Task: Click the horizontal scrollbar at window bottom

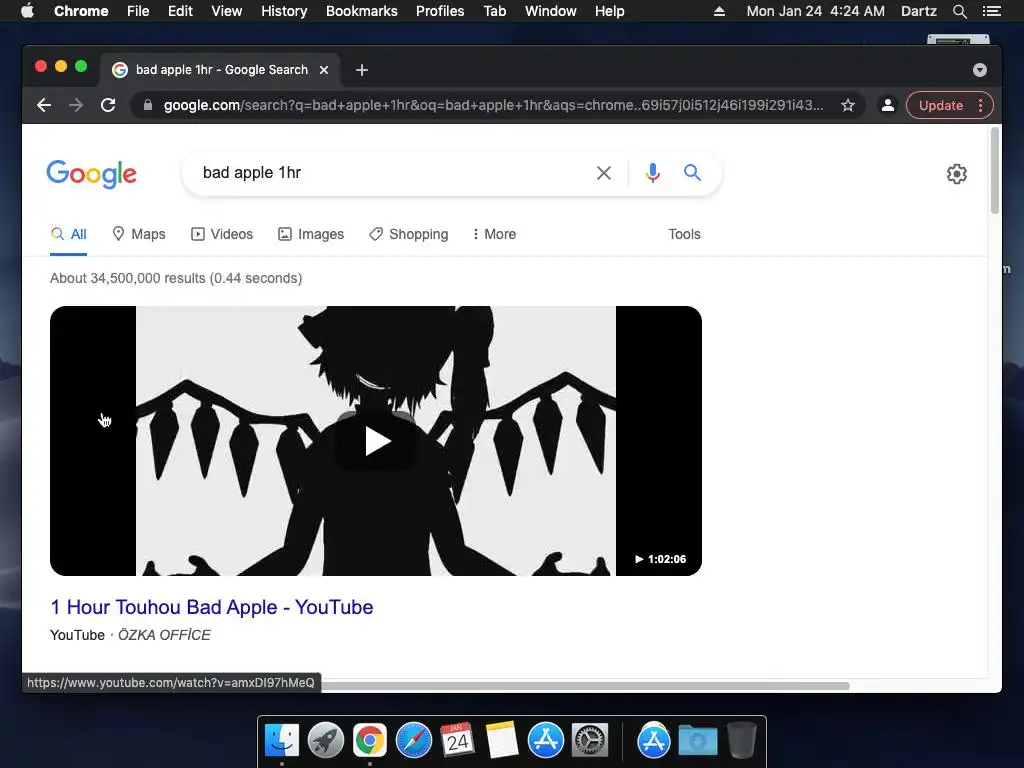Action: pyautogui.click(x=584, y=686)
